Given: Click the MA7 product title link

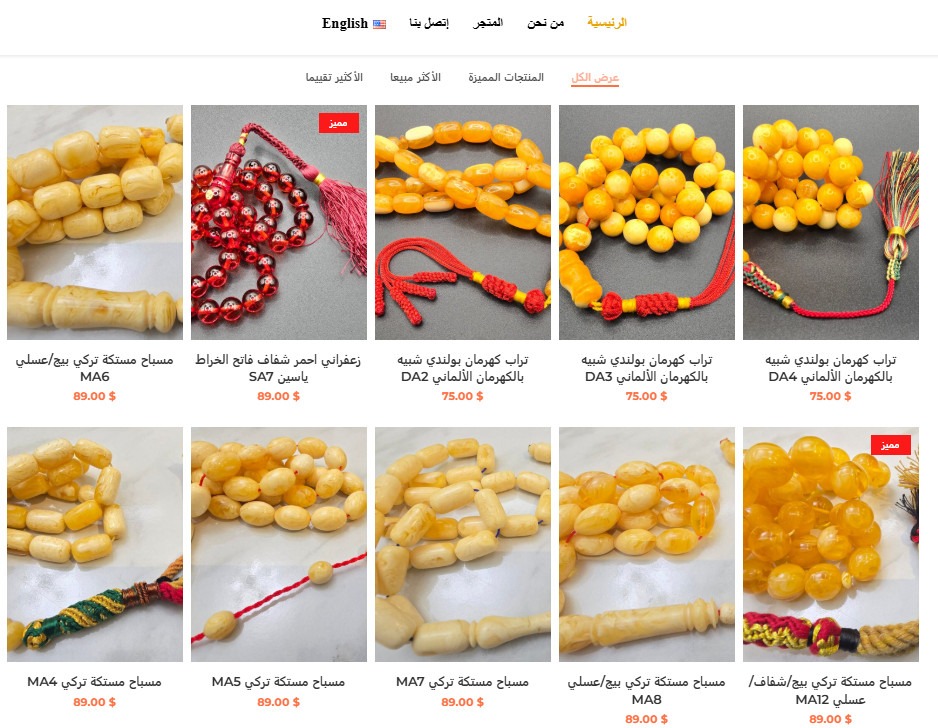Looking at the screenshot, I should (462, 682).
